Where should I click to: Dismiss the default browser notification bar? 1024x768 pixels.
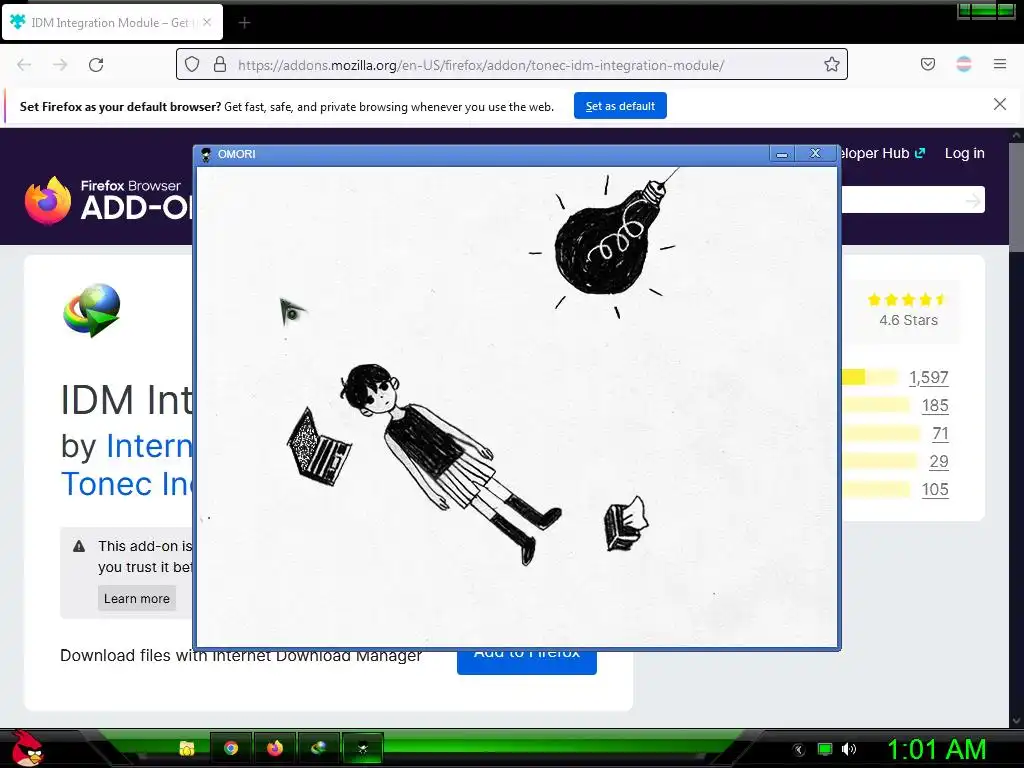pos(999,104)
